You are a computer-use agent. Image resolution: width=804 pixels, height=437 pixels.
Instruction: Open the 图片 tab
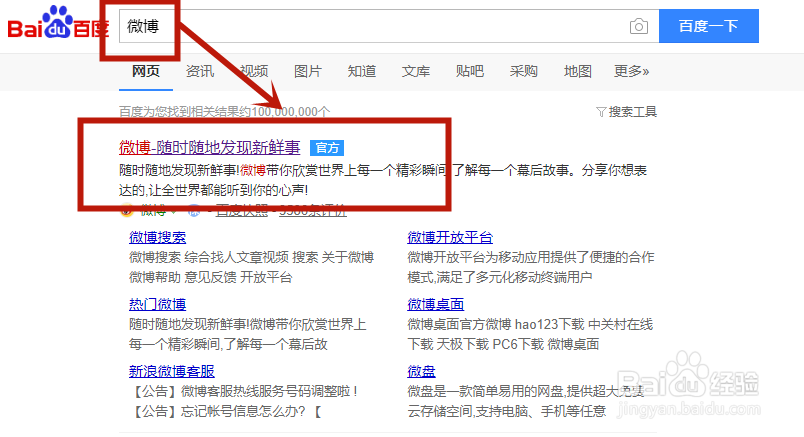click(x=308, y=71)
